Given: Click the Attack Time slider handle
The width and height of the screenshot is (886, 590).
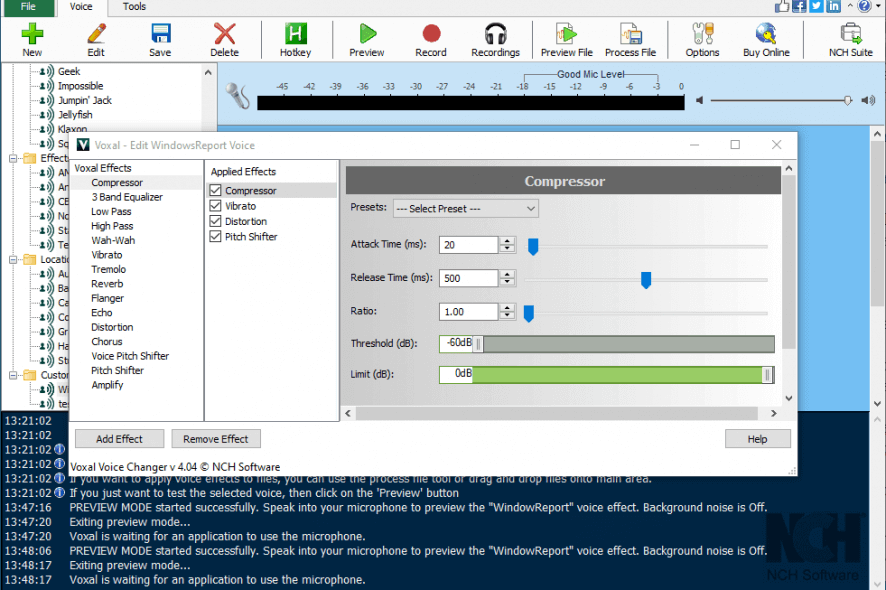Looking at the screenshot, I should 533,246.
